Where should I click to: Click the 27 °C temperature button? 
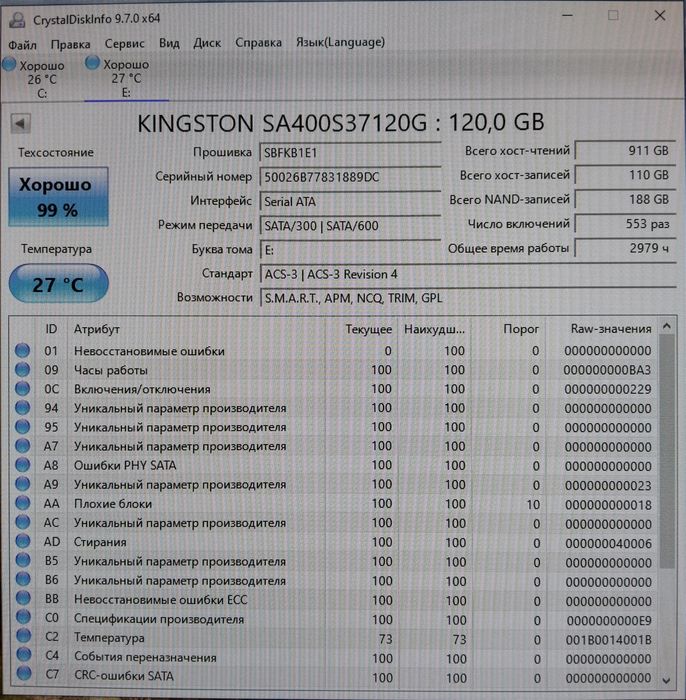58,283
